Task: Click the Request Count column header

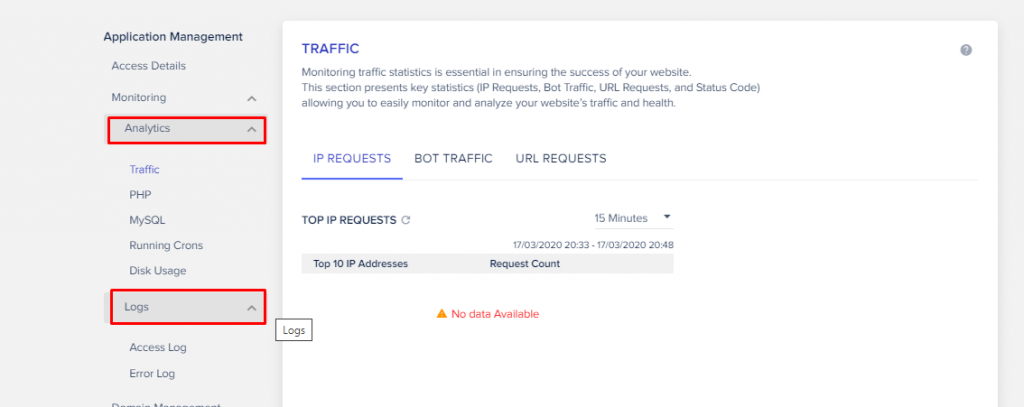Action: pyautogui.click(x=524, y=264)
